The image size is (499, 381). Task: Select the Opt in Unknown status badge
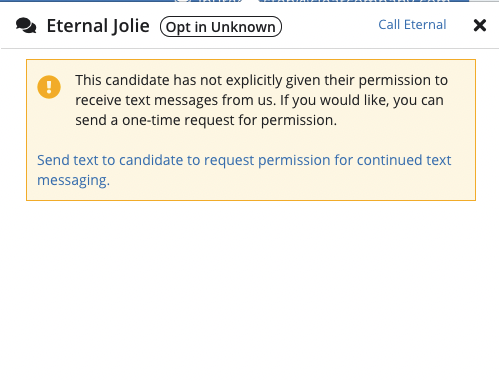tap(221, 27)
